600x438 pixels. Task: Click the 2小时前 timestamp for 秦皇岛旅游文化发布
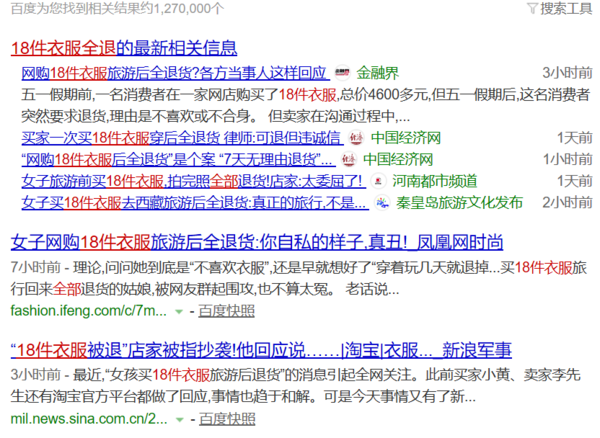pos(567,203)
